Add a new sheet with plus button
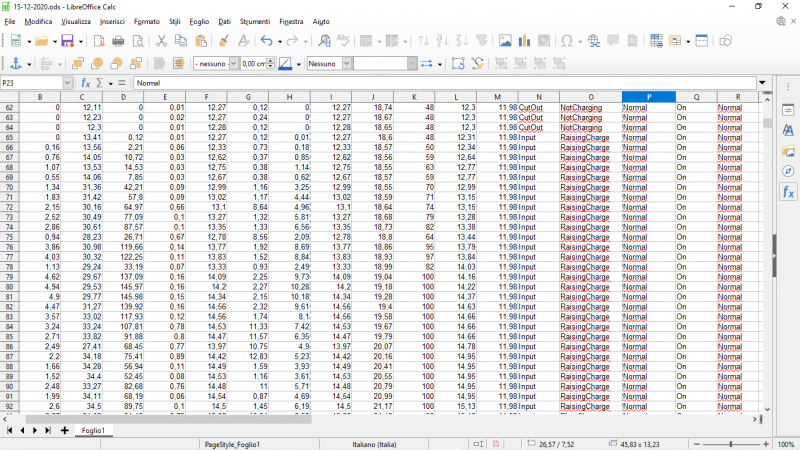Image resolution: width=800 pixels, height=450 pixels. [x=65, y=430]
